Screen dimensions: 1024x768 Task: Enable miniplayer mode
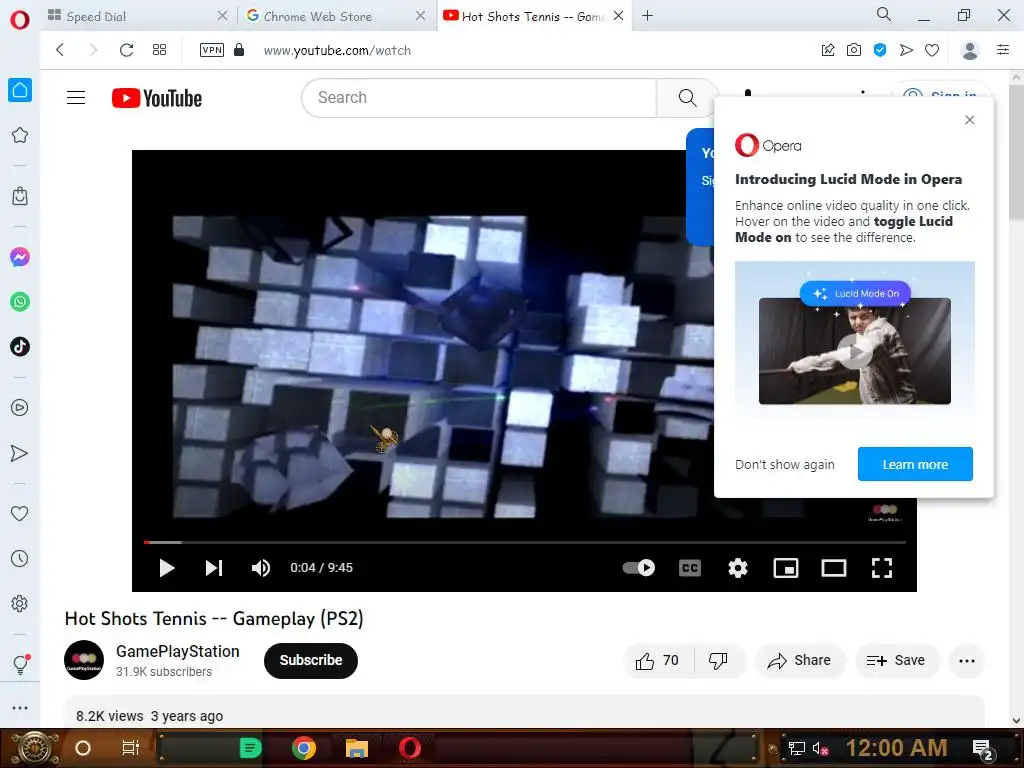tap(786, 568)
